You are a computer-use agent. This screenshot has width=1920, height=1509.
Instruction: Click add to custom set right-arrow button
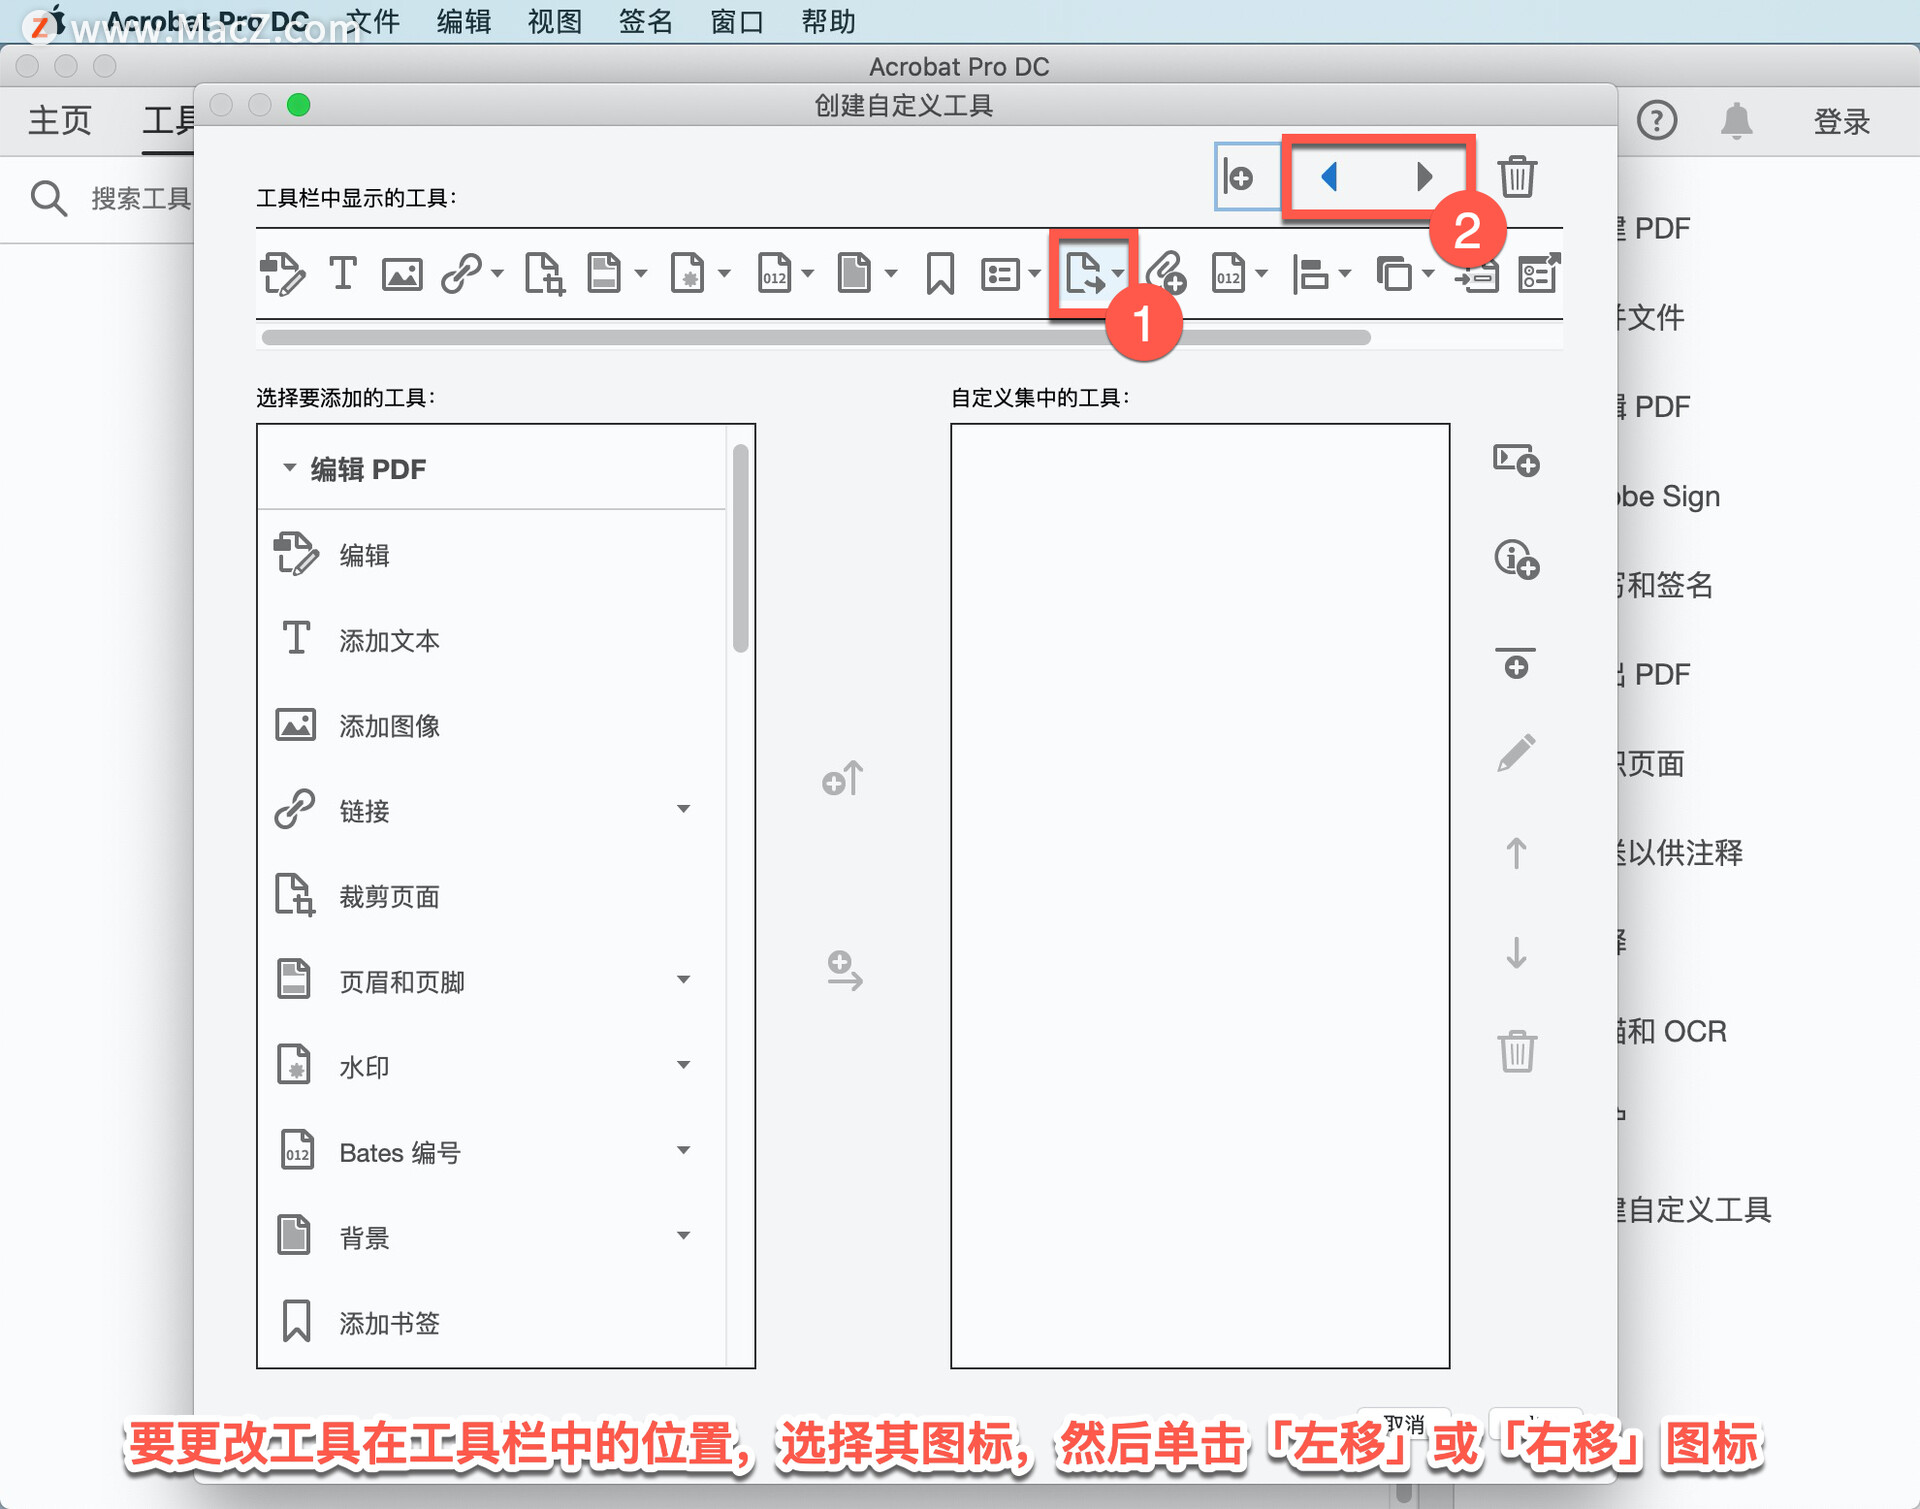844,971
